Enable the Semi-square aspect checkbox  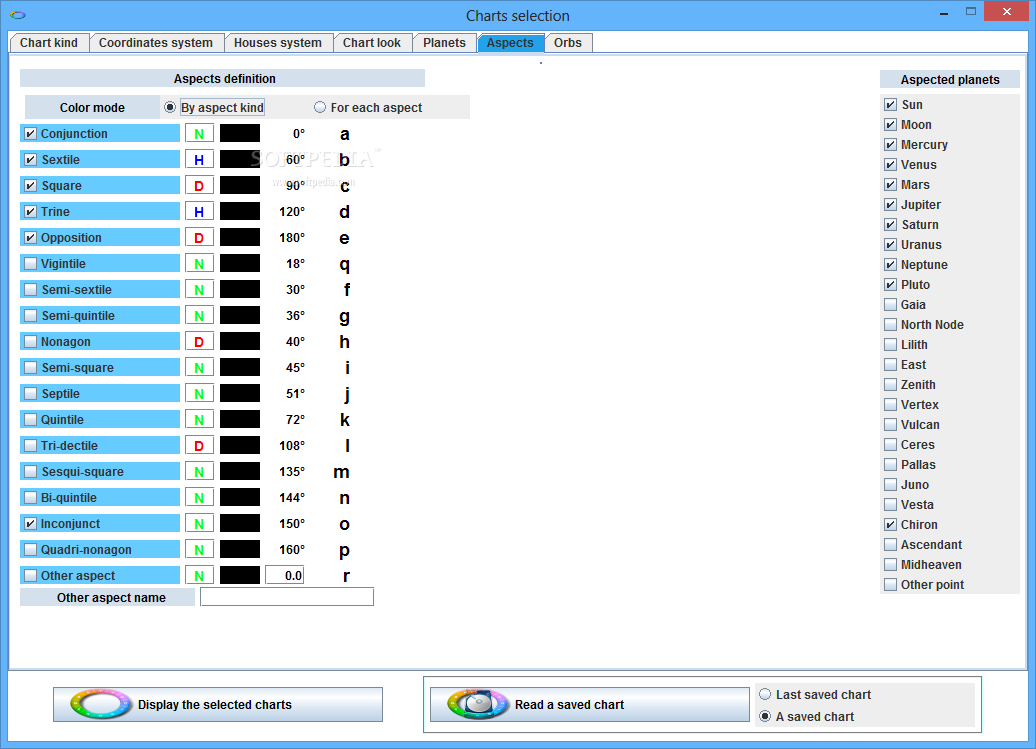point(30,367)
